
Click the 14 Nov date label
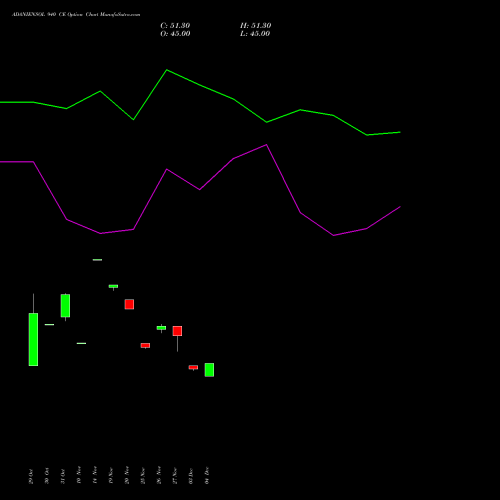pyautogui.click(x=95, y=475)
